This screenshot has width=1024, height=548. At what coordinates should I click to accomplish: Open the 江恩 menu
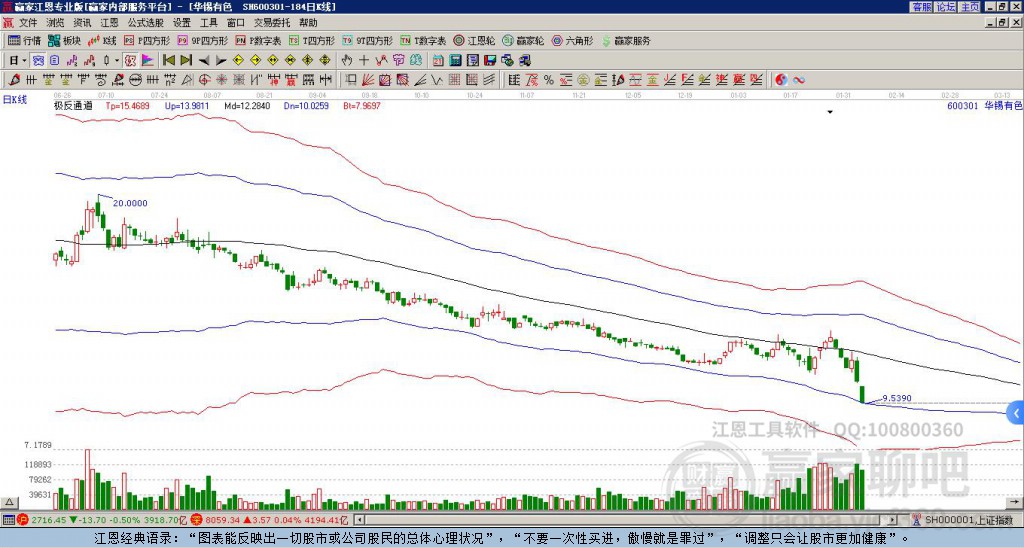pos(110,23)
